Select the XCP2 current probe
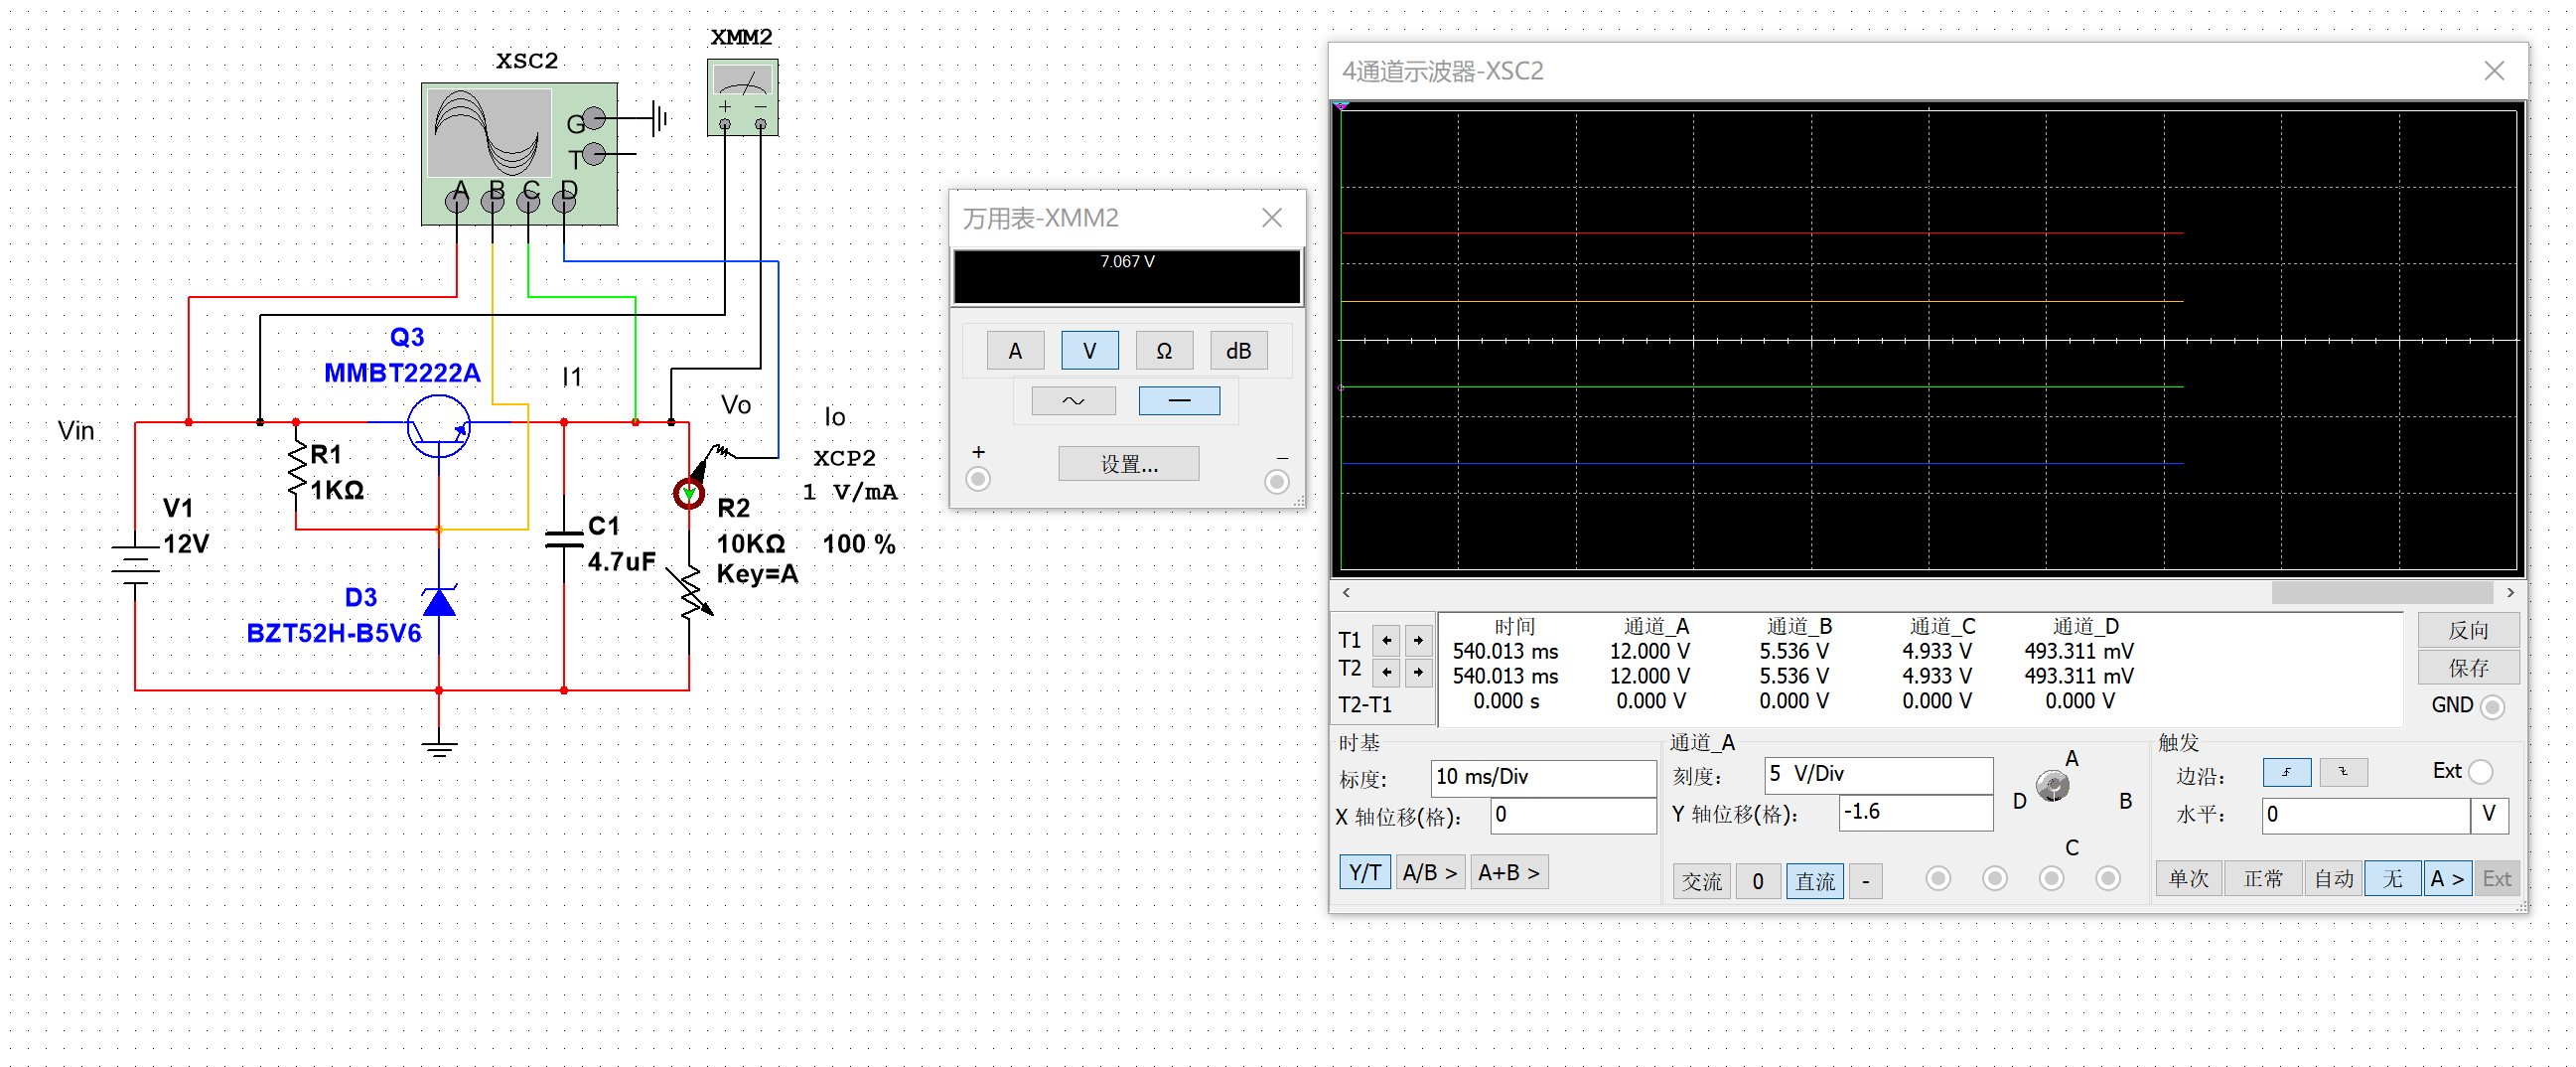Screen dimensions: 2576x1067 [690, 493]
